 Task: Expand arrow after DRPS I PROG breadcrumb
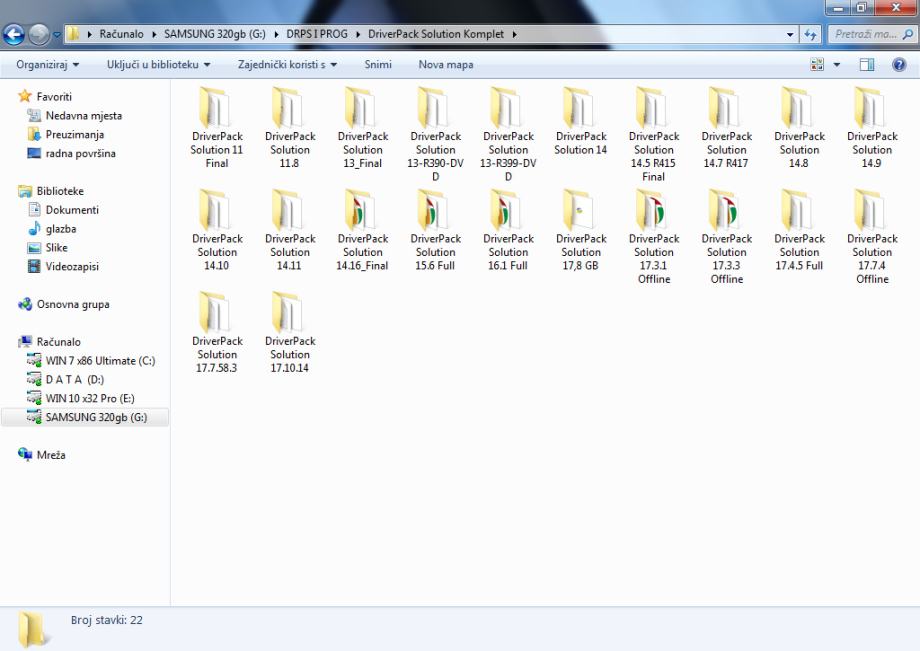click(x=358, y=35)
